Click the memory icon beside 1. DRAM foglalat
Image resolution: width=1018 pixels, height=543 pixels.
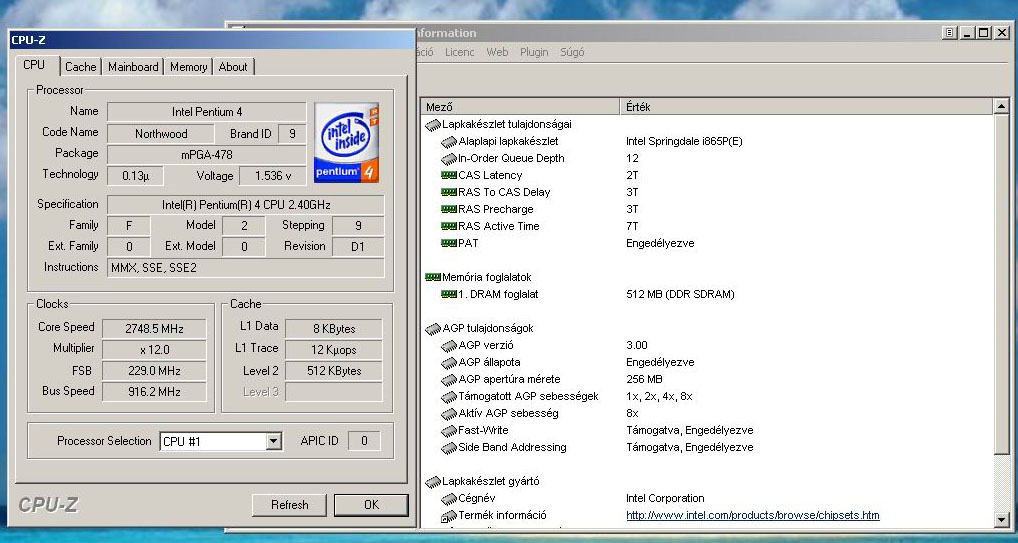click(x=449, y=294)
